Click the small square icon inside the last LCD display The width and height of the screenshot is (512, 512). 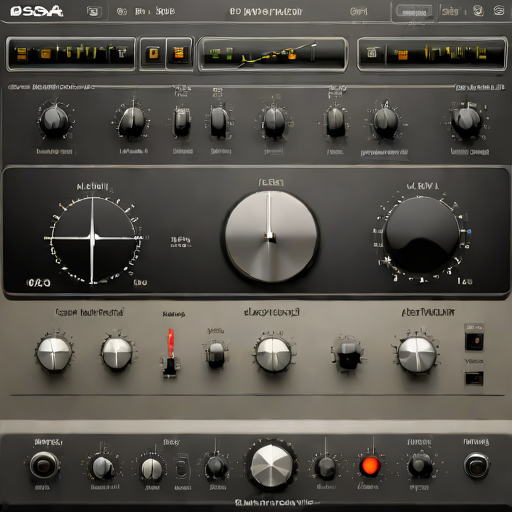[x=372, y=53]
